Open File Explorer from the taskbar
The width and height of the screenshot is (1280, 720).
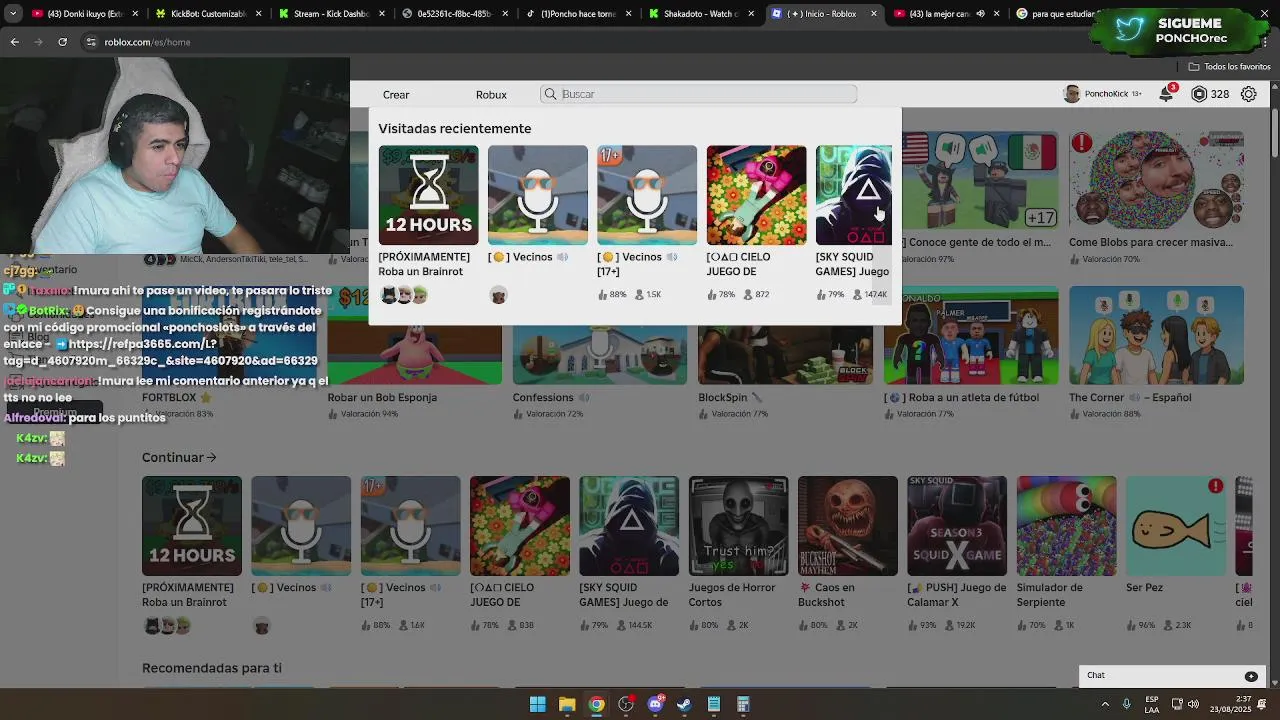point(567,704)
